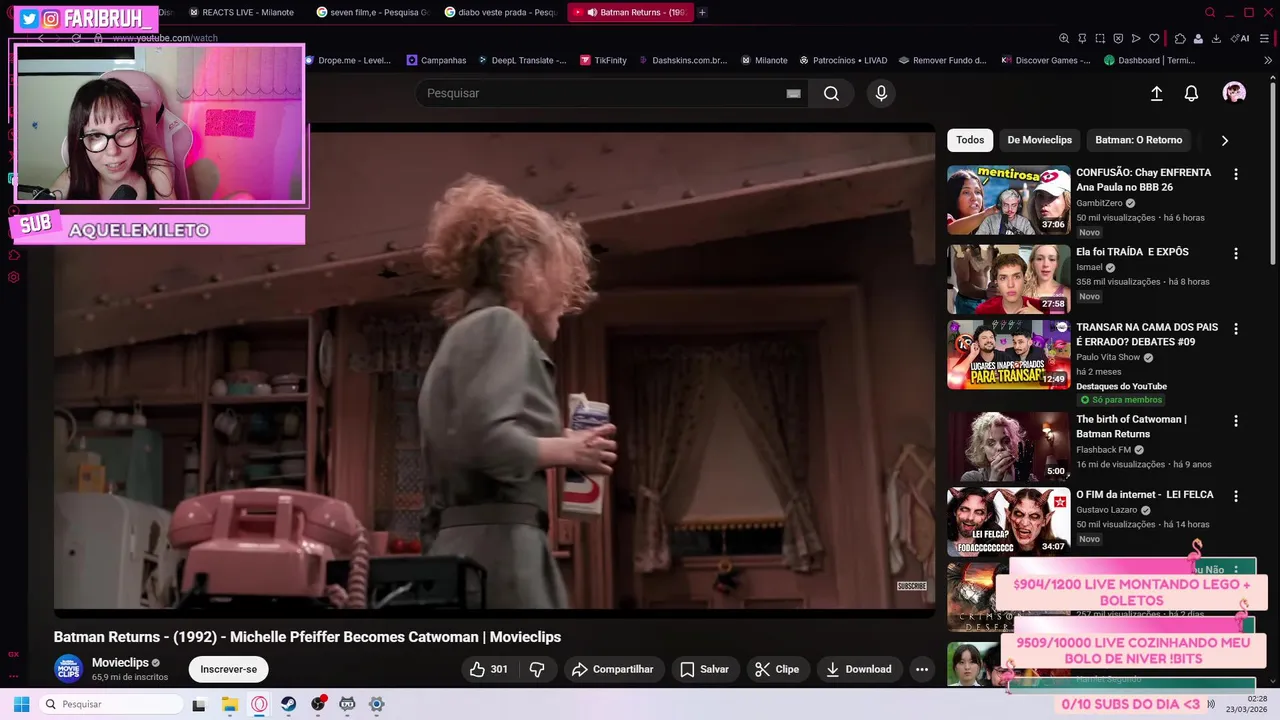Start voice search with the microphone icon
Image resolution: width=1280 pixels, height=720 pixels.
point(881,93)
